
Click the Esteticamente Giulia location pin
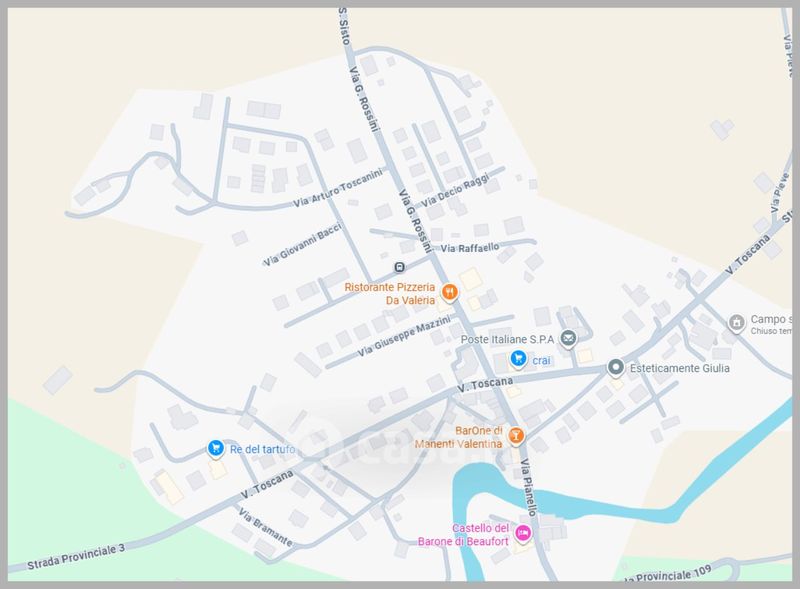[x=616, y=367]
